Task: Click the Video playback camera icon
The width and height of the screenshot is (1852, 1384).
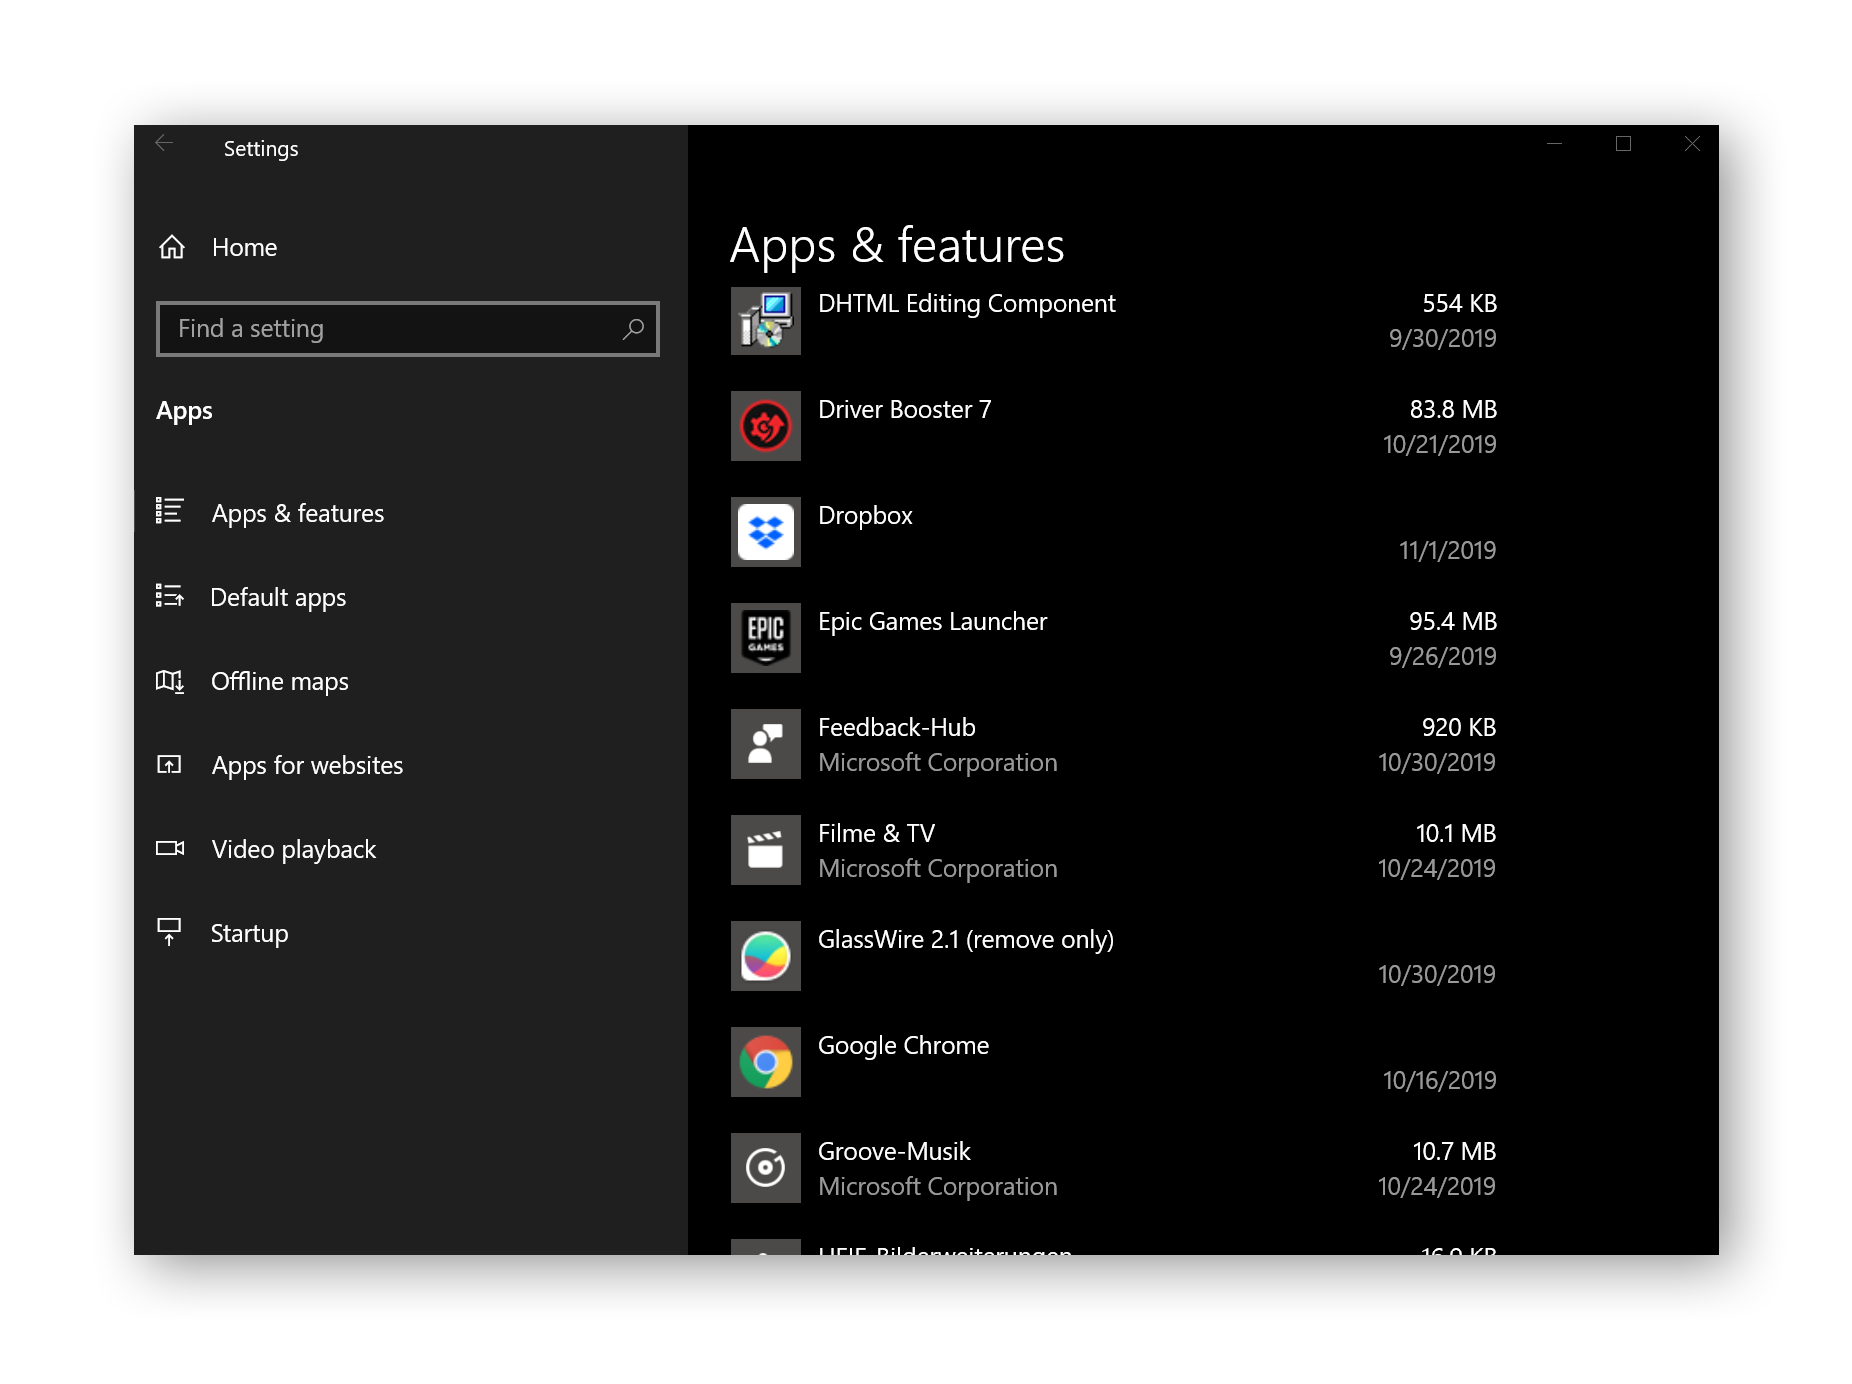Action: [x=171, y=849]
